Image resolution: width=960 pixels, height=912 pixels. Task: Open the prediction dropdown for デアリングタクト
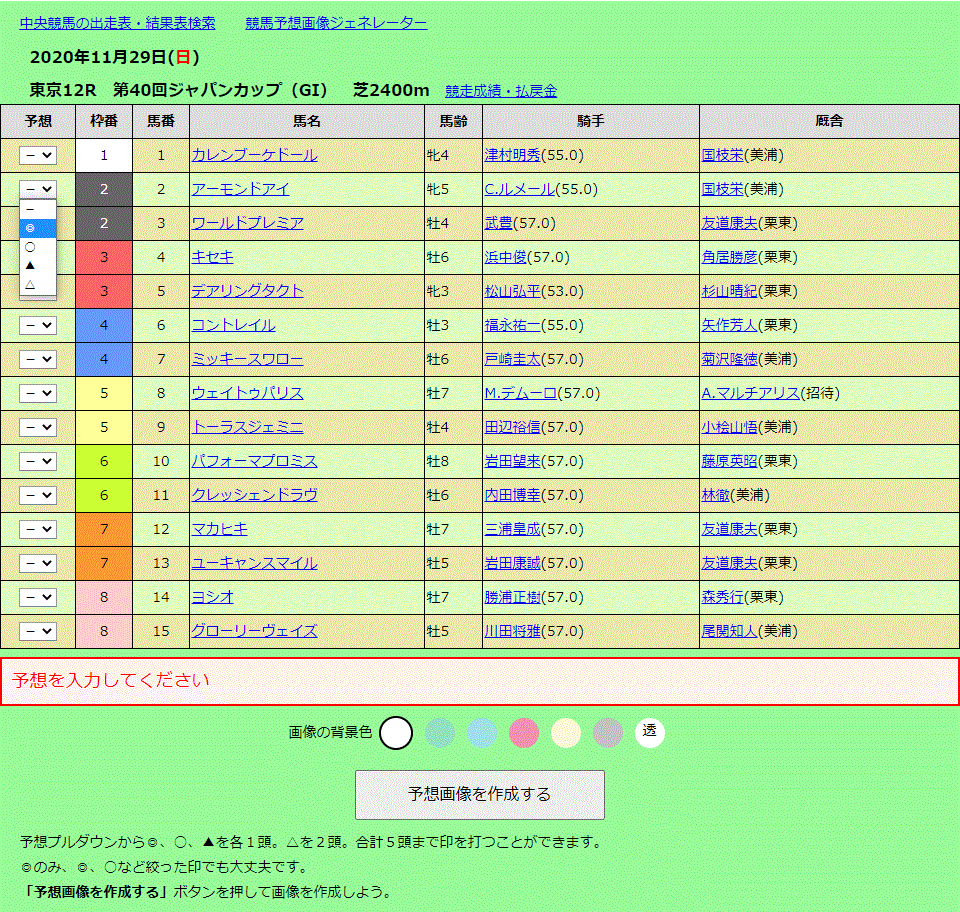click(x=38, y=290)
